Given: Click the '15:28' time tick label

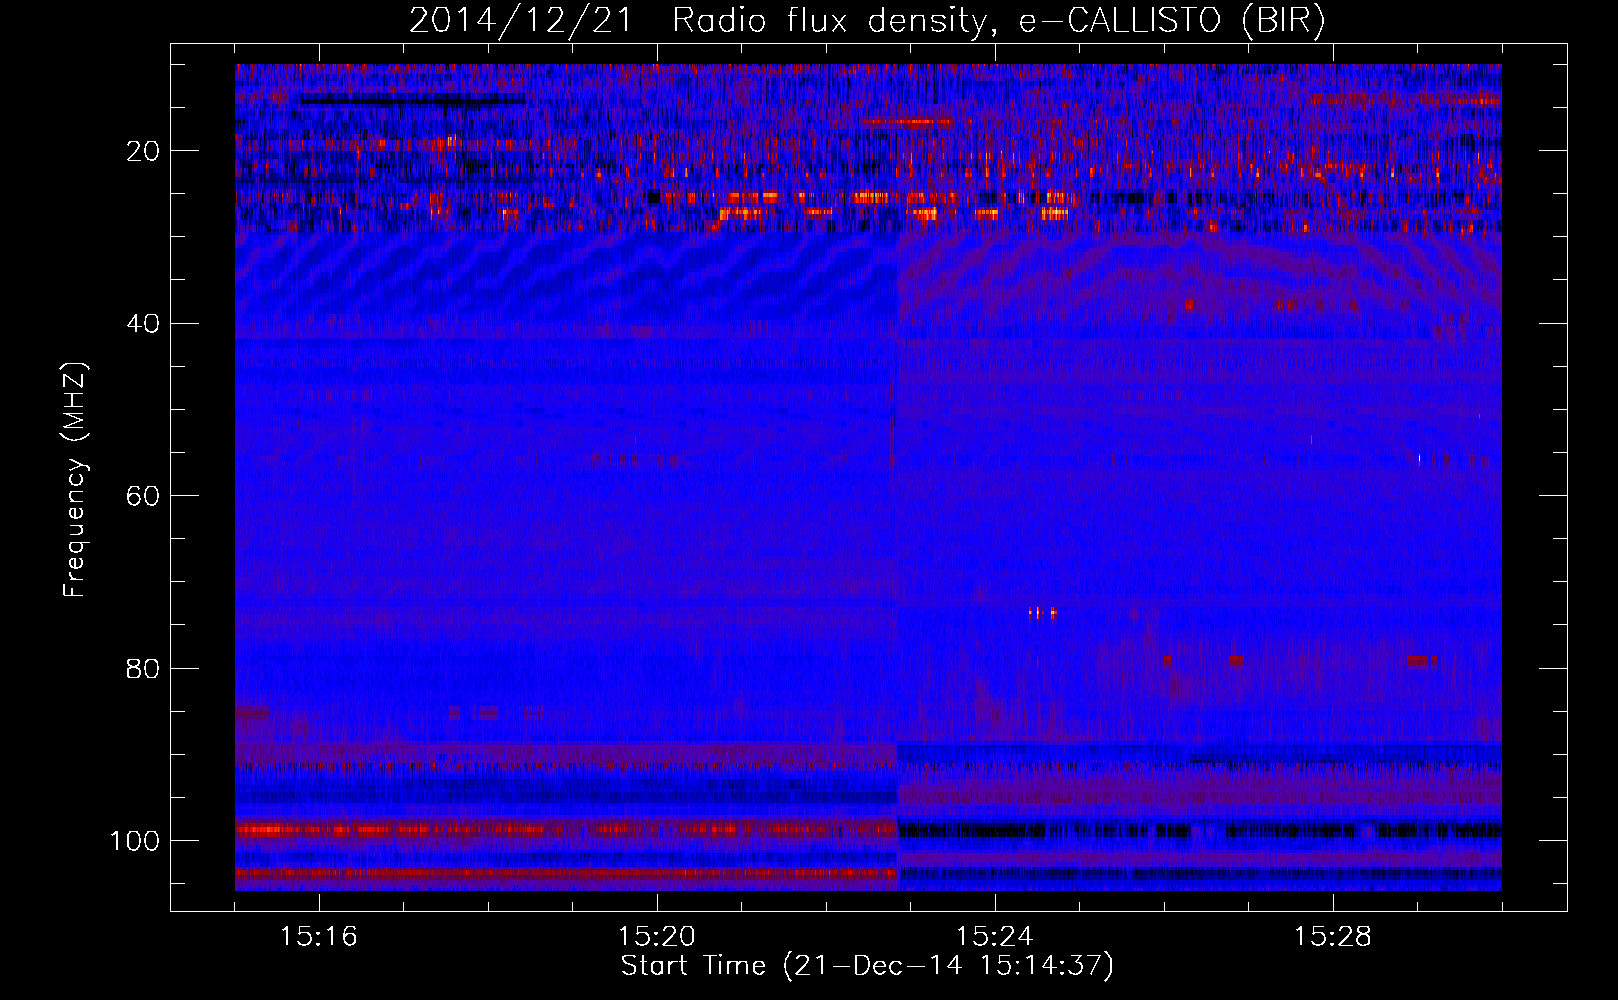Looking at the screenshot, I should click(1333, 936).
